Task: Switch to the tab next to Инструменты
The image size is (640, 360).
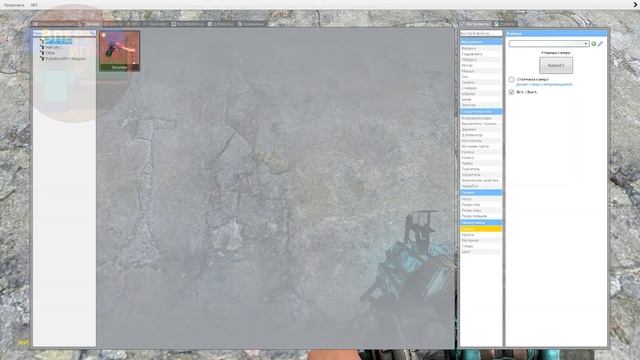Action: click(x=505, y=24)
